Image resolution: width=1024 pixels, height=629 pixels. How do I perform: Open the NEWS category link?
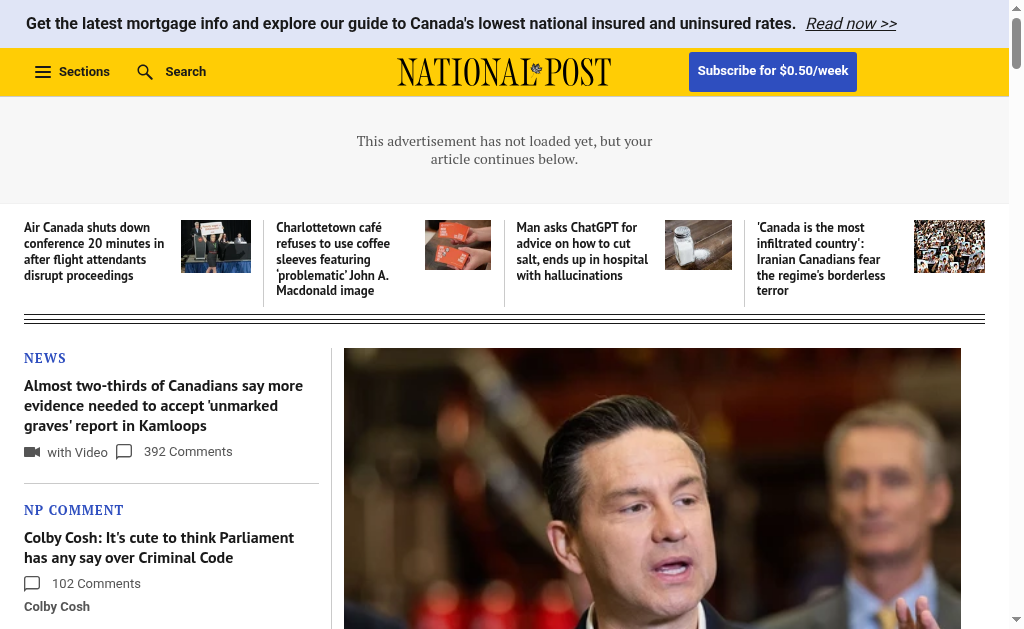coord(45,358)
